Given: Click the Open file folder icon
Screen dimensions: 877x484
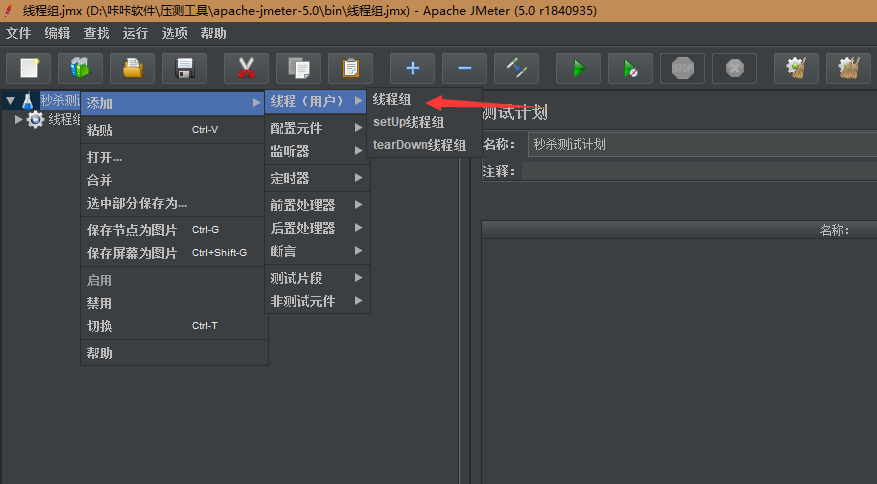Looking at the screenshot, I should coord(133,68).
